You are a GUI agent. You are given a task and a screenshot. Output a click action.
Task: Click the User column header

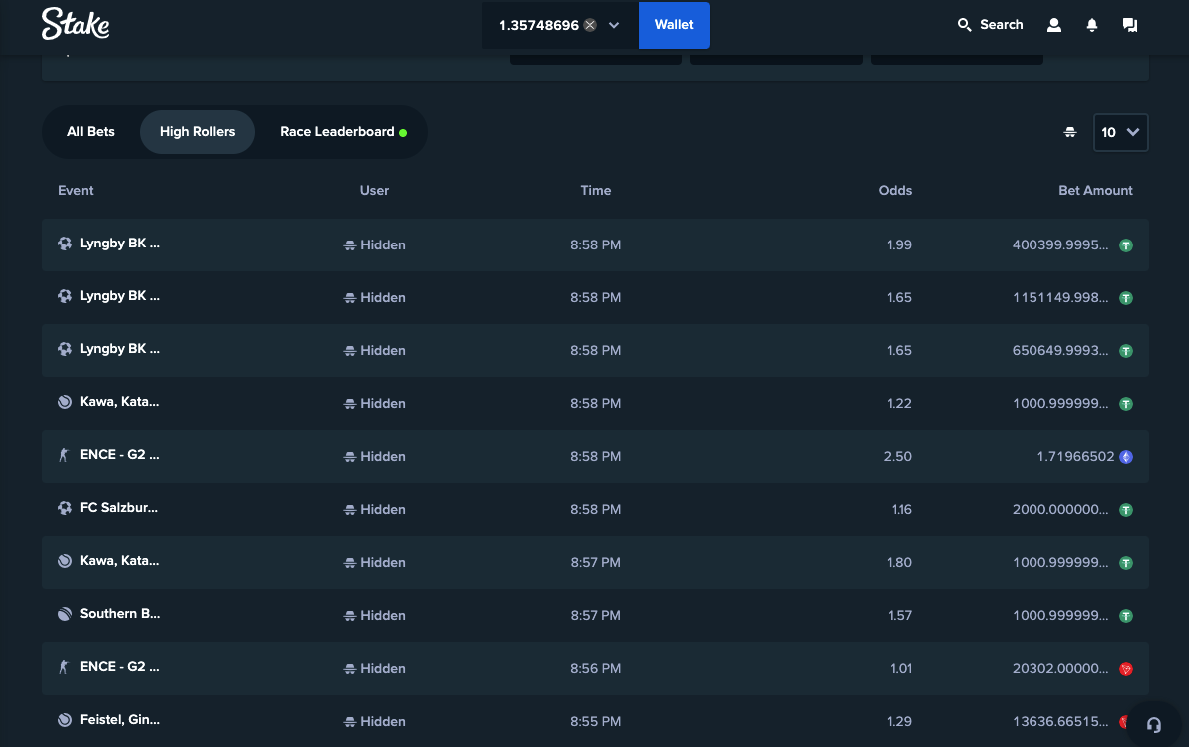[374, 190]
